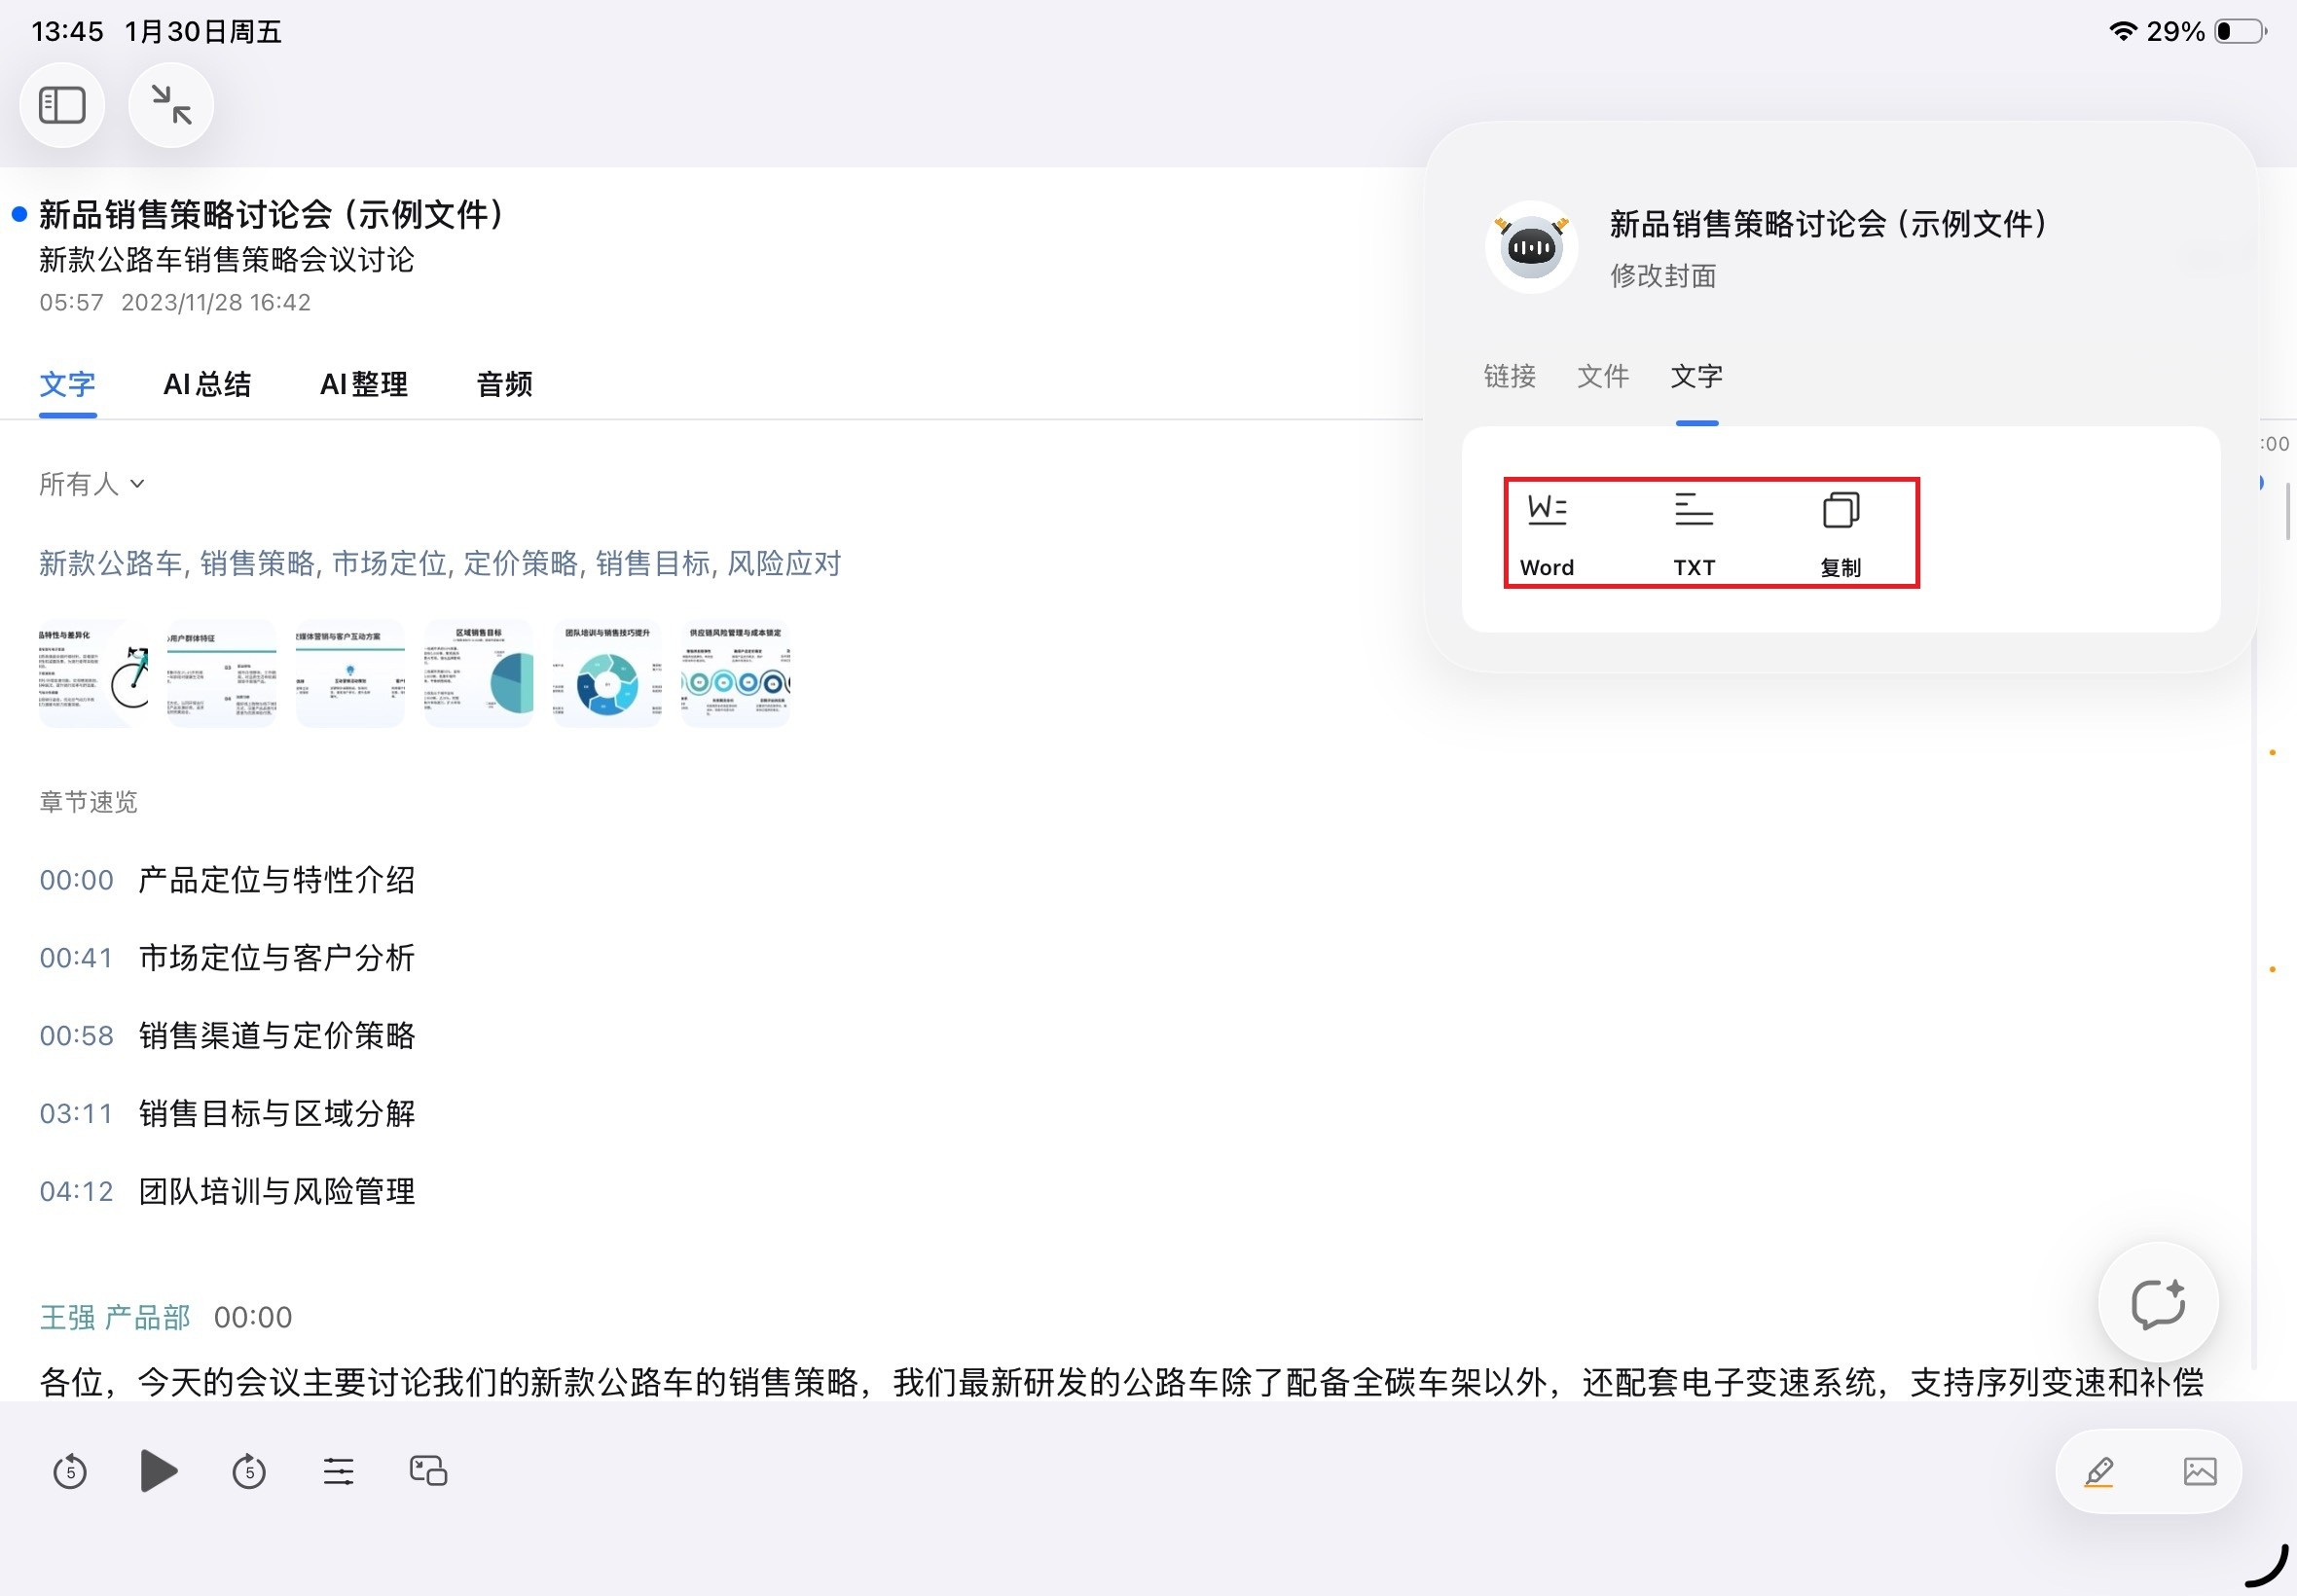This screenshot has height=1596, width=2297.
Task: Switch to the AI 总结 tab
Action: click(x=207, y=384)
